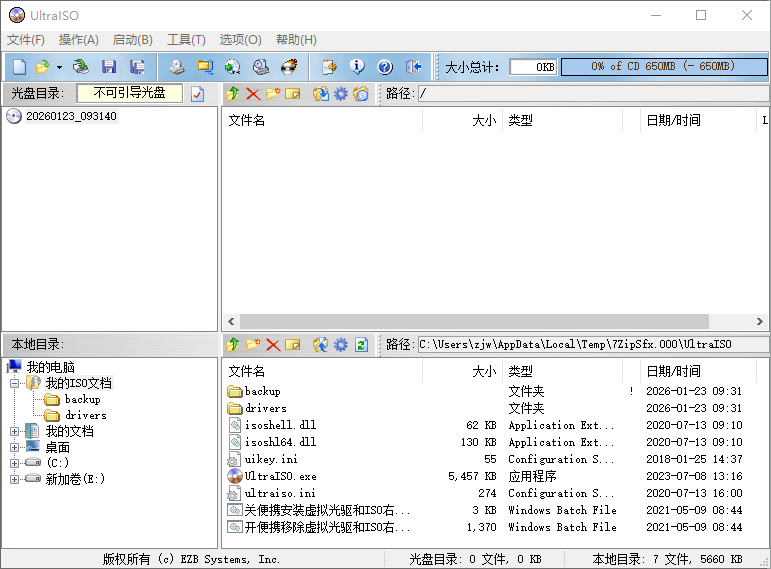
Task: Select the backup folder in local tree
Action: [x=82, y=399]
